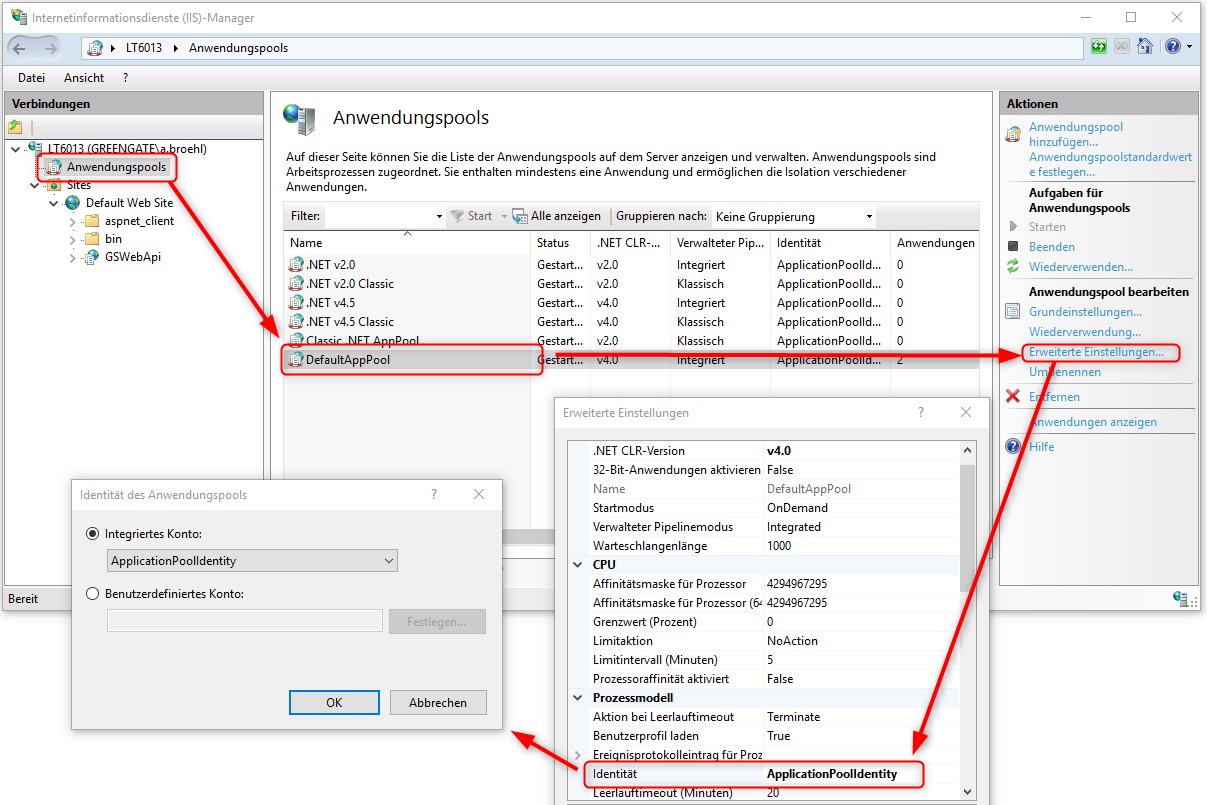The height and width of the screenshot is (805, 1207).
Task: Select the Integriertes Konto radio button
Action: 94,535
